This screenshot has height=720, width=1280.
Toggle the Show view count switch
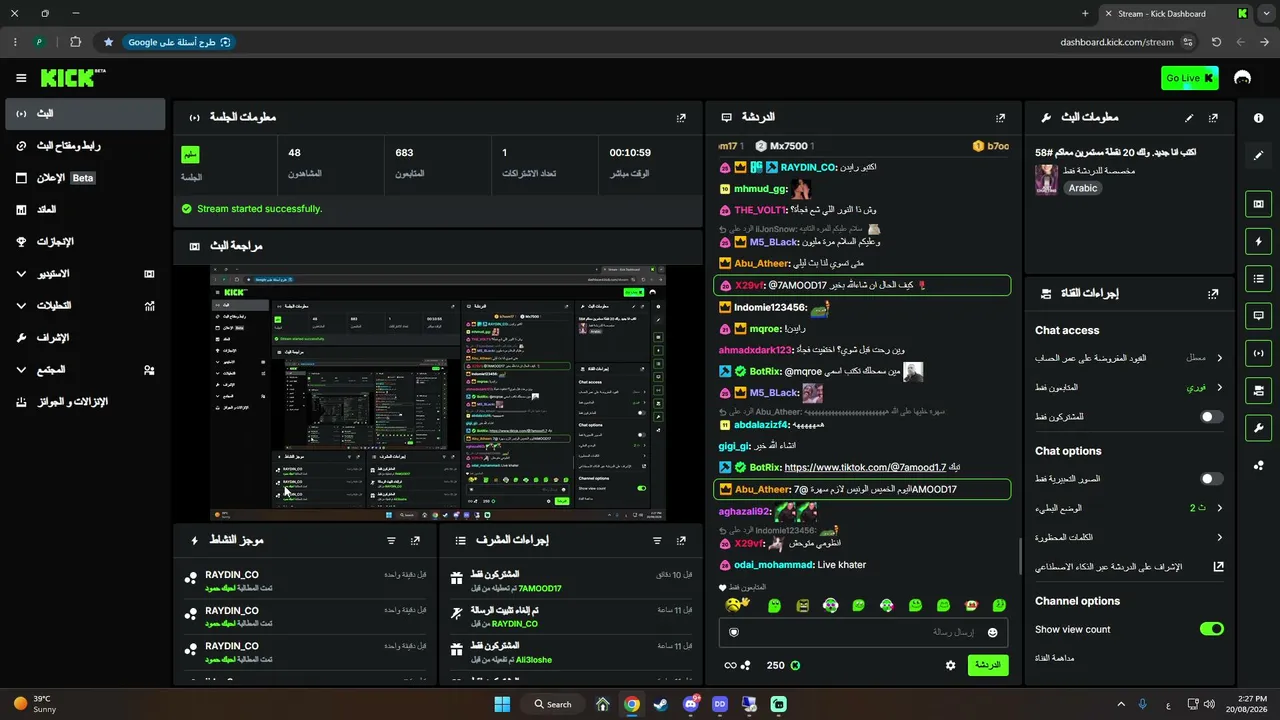(1212, 629)
